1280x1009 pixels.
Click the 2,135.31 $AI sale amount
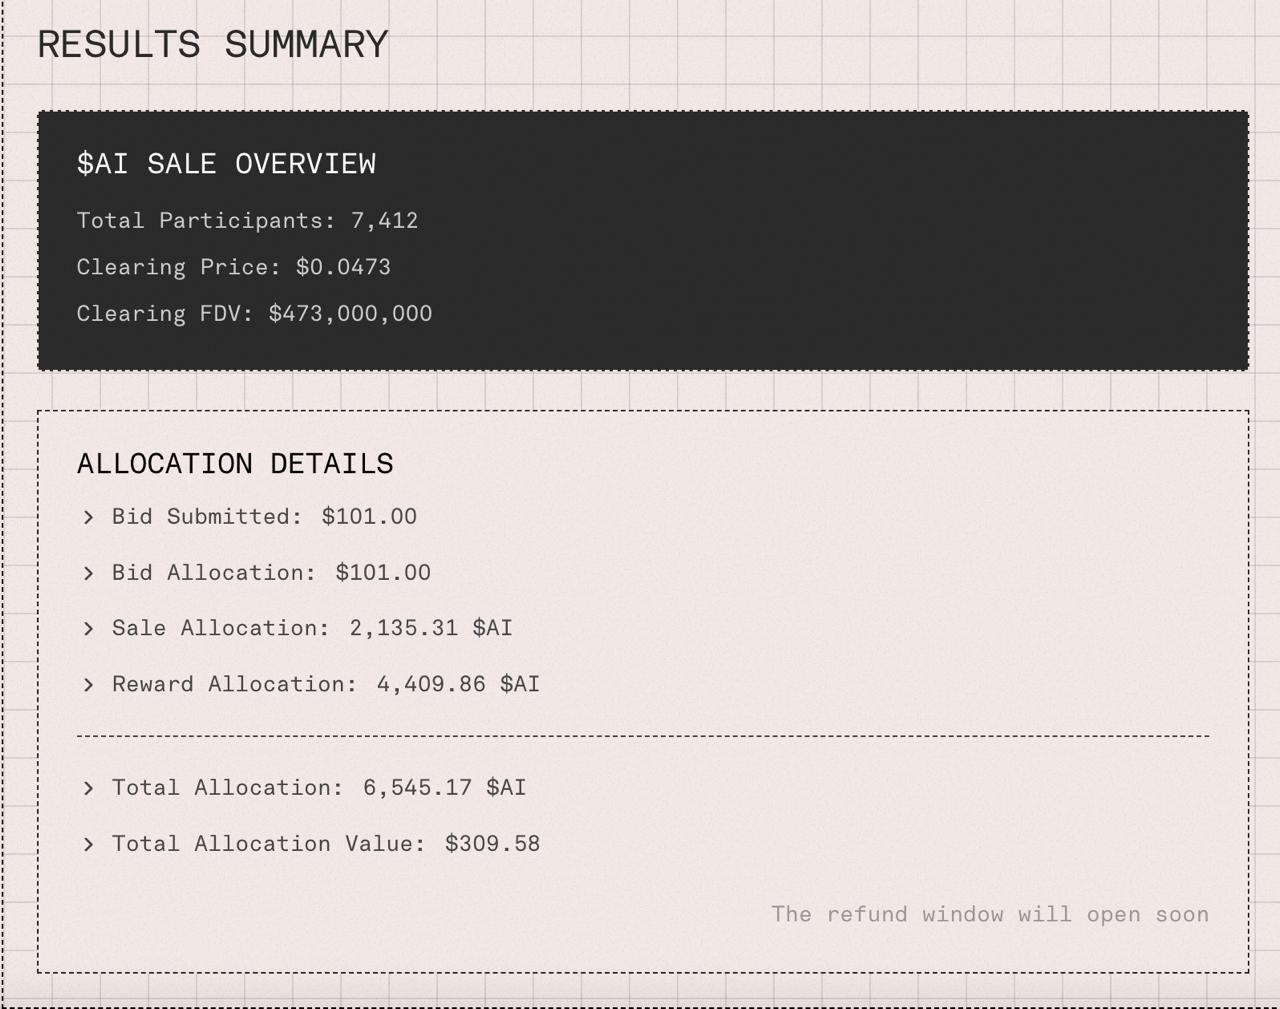tap(430, 628)
